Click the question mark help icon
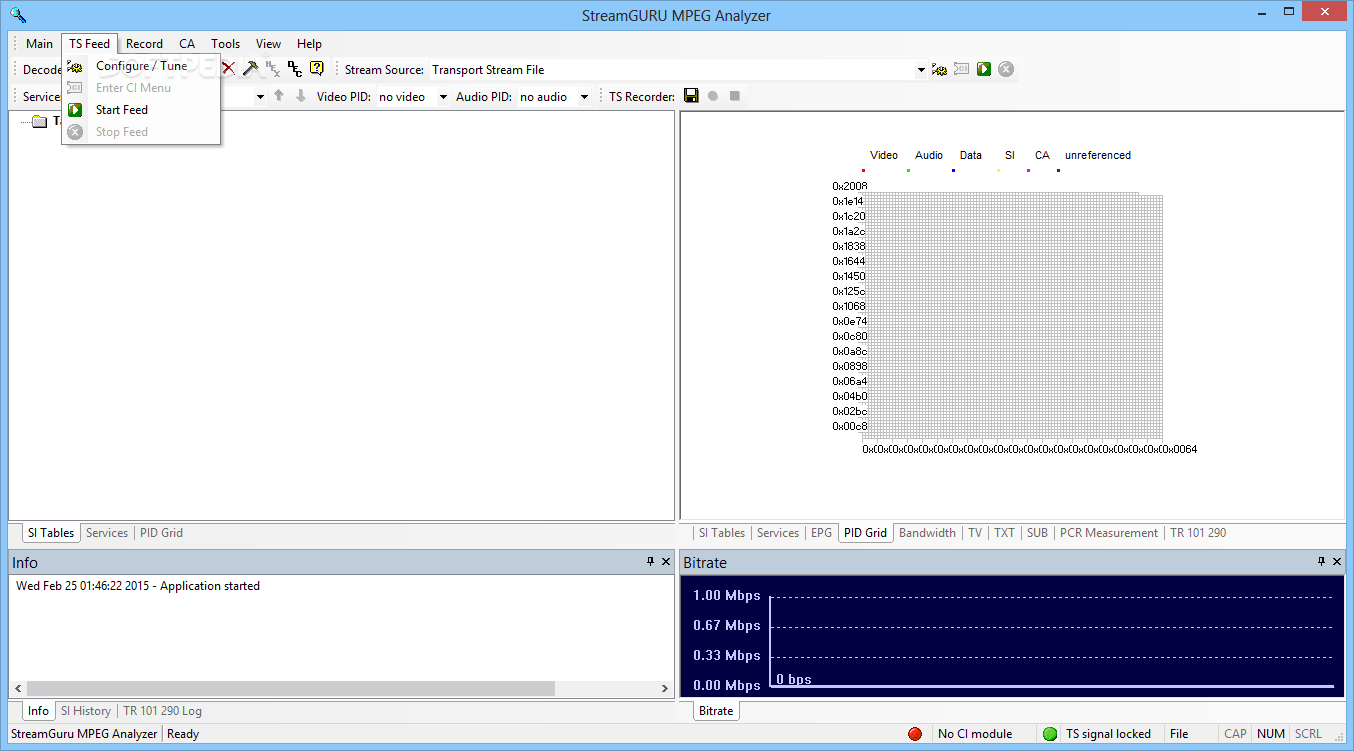 317,69
